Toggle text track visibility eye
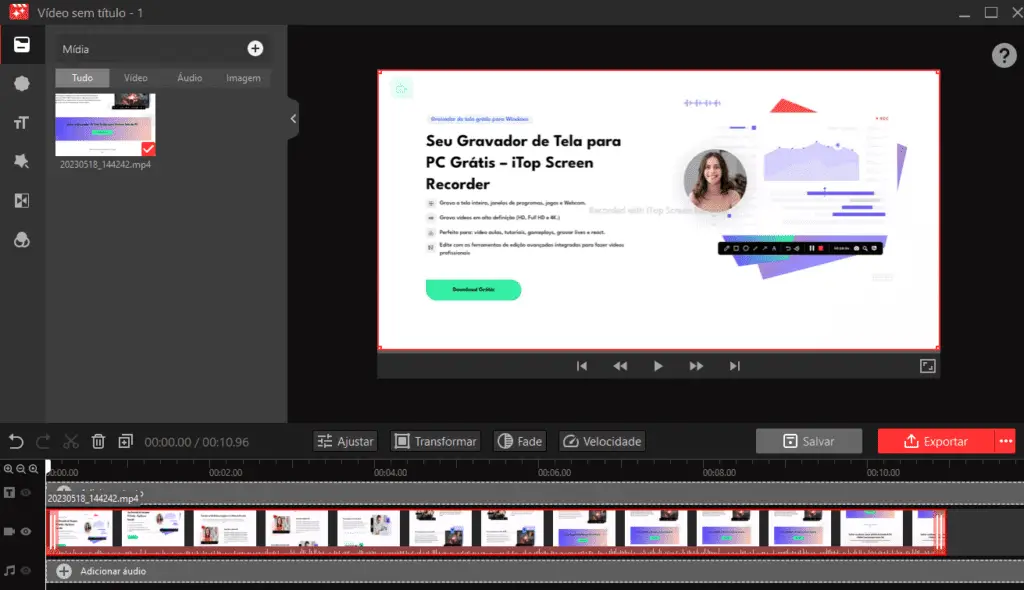1024x590 pixels. click(x=26, y=493)
